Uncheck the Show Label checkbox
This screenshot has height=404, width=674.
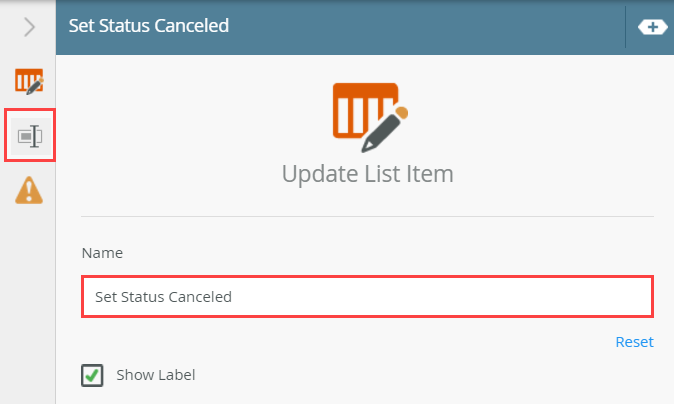[92, 375]
